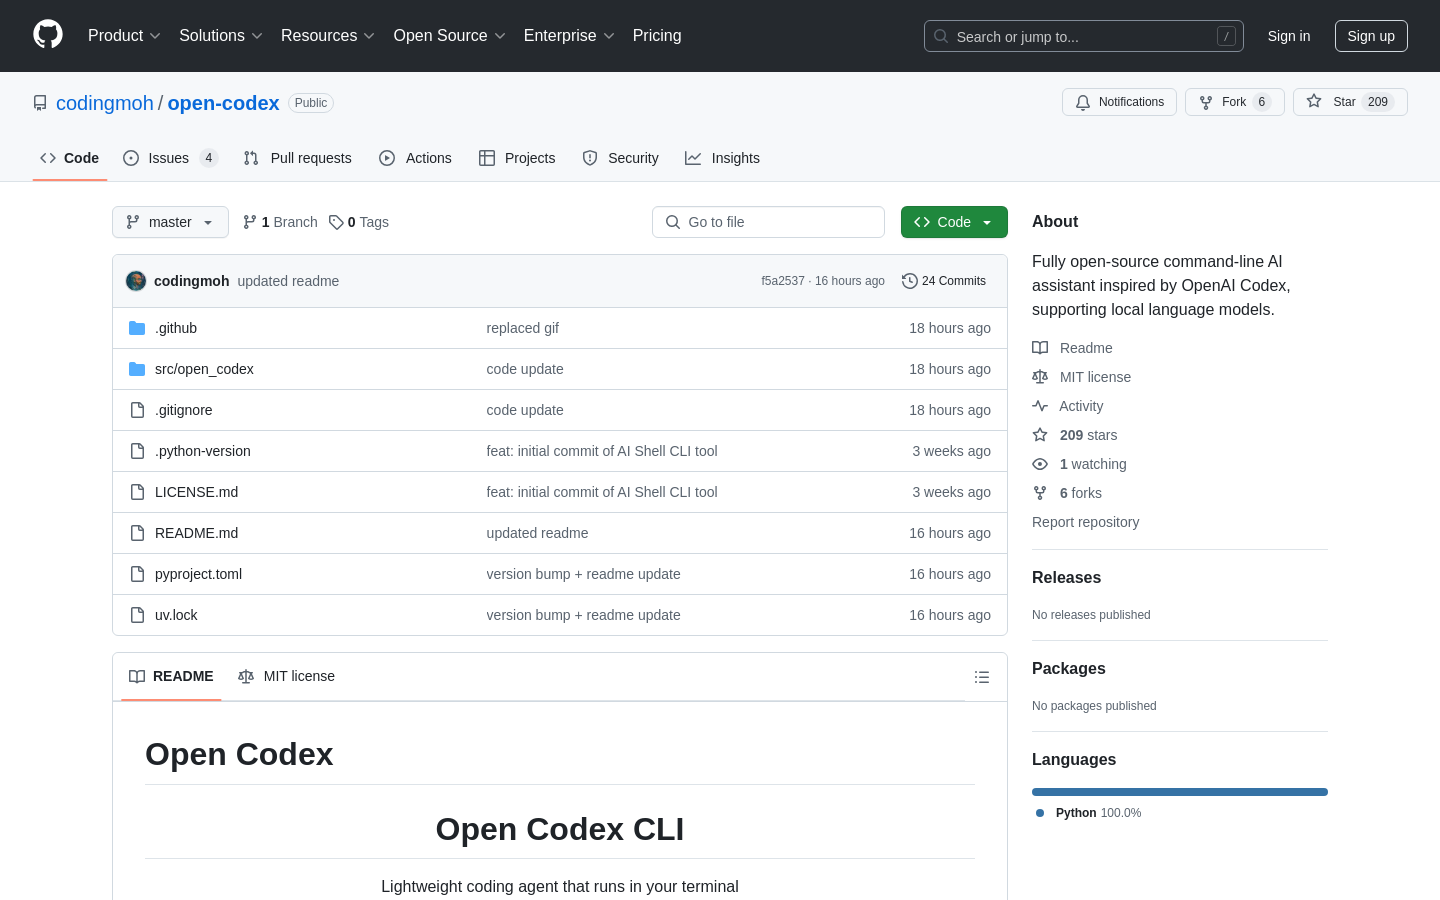
Task: Click the star icon beside 209 stars
Action: (1040, 435)
